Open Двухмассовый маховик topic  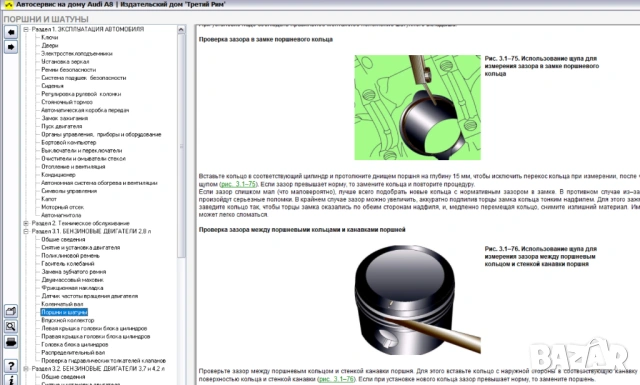(72, 280)
